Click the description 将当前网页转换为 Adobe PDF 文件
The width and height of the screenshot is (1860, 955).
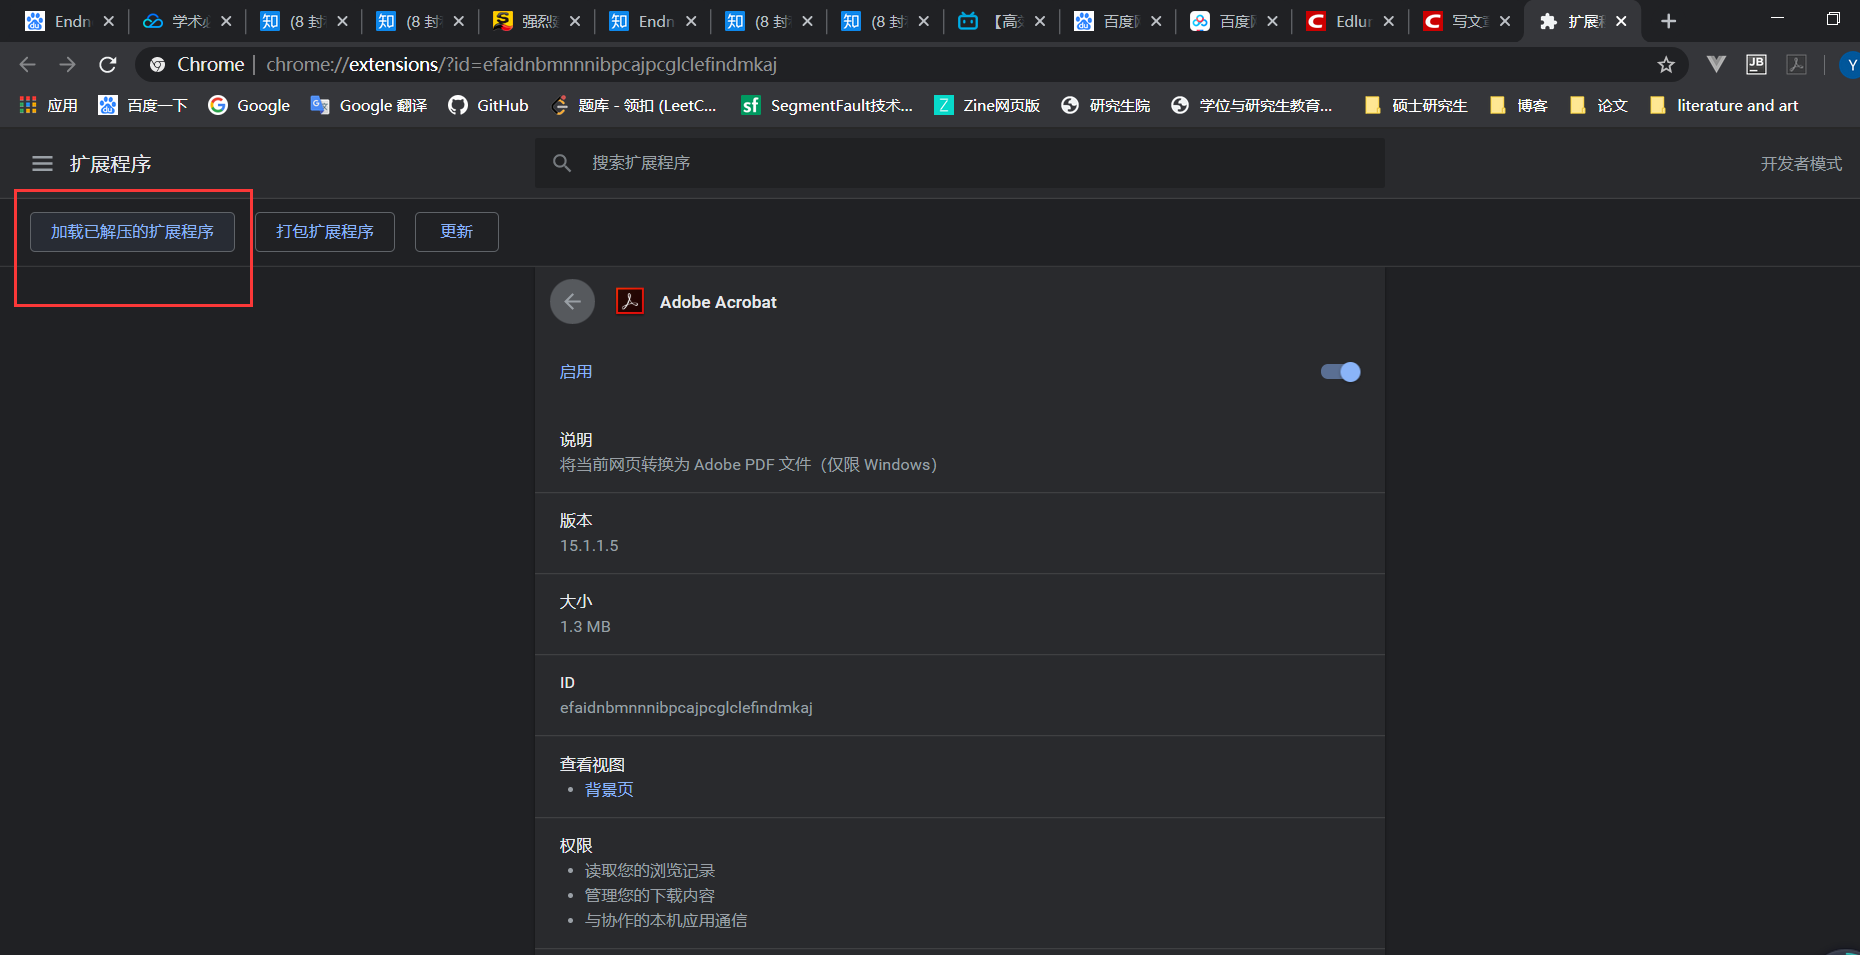coord(748,465)
